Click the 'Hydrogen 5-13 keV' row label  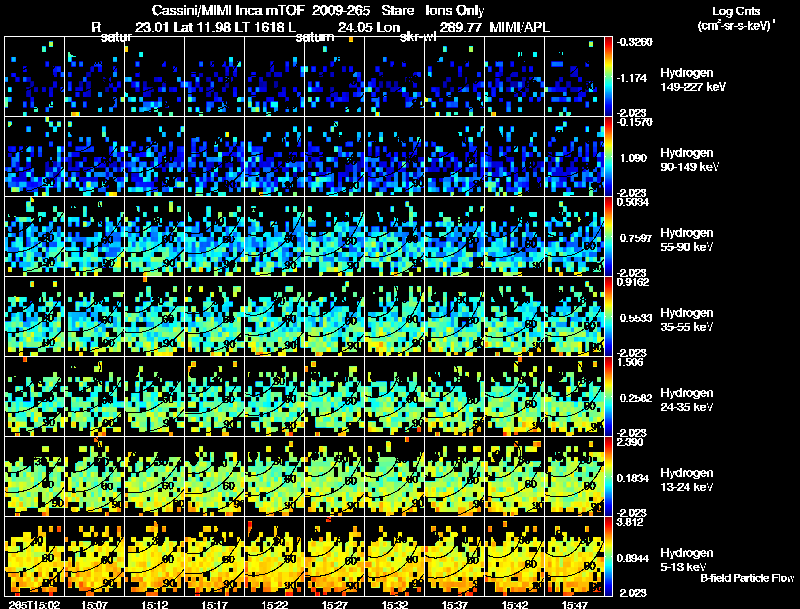point(687,560)
